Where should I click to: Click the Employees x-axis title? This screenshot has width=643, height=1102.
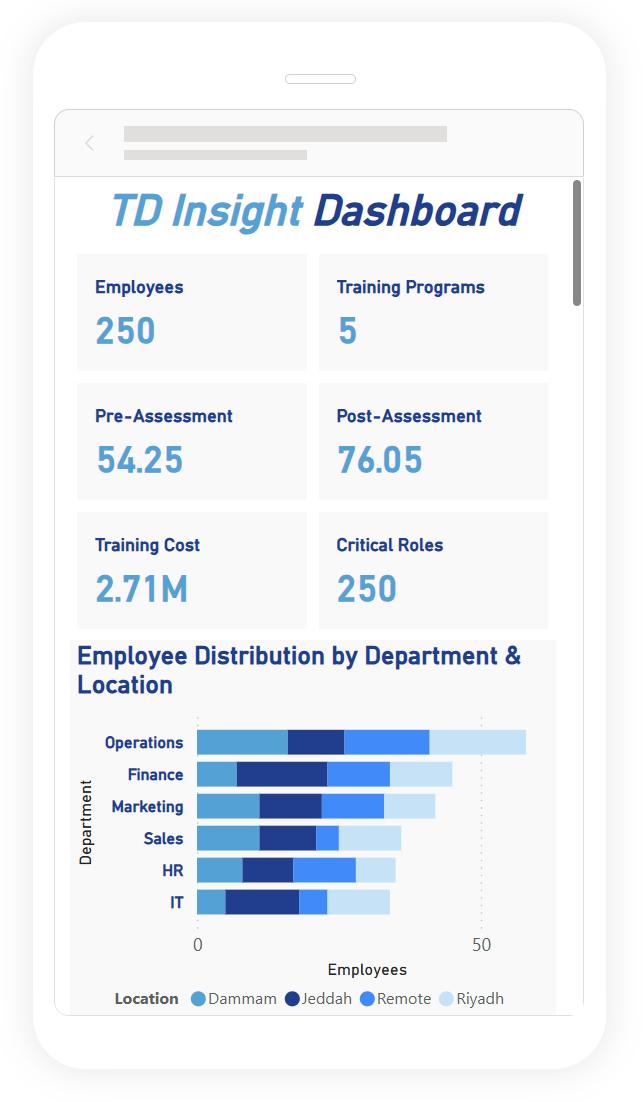(368, 970)
